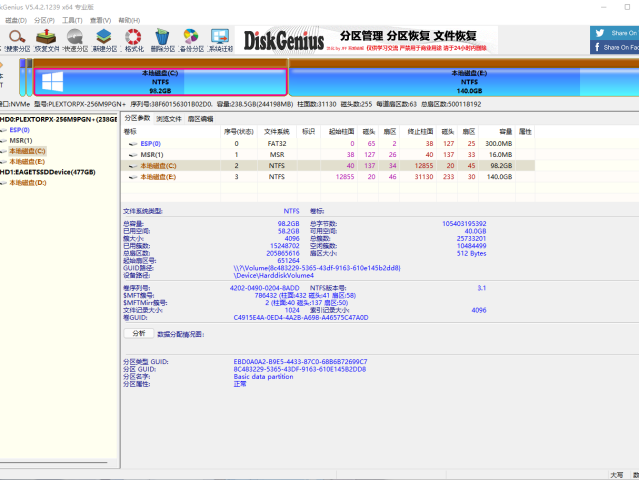Select the 本地磁盘(C:) row label in partition table

click(x=159, y=166)
